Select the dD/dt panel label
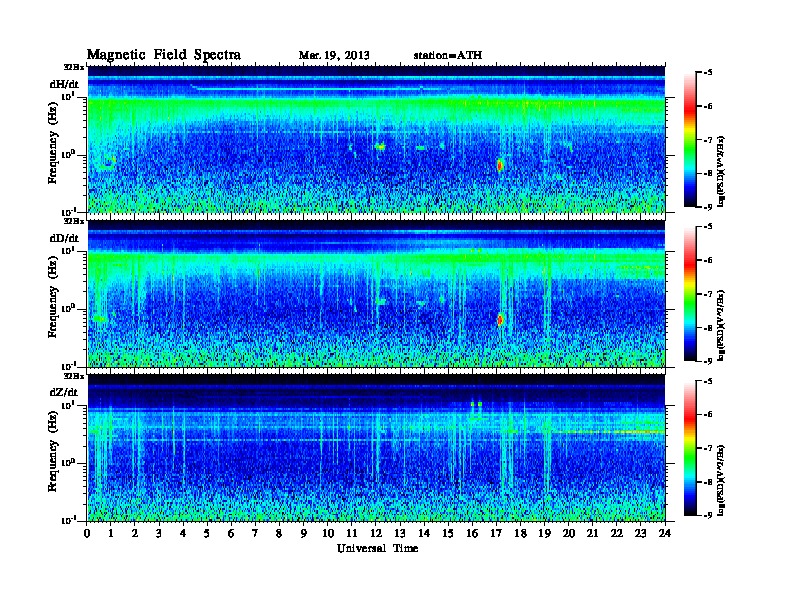The width and height of the screenshot is (792, 612). (x=64, y=238)
